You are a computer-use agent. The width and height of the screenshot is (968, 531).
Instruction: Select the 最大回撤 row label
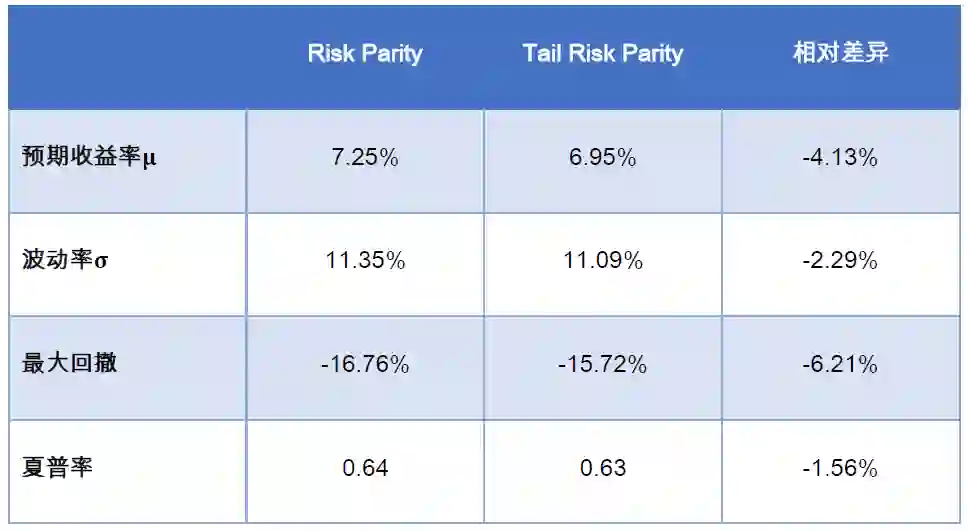point(70,364)
